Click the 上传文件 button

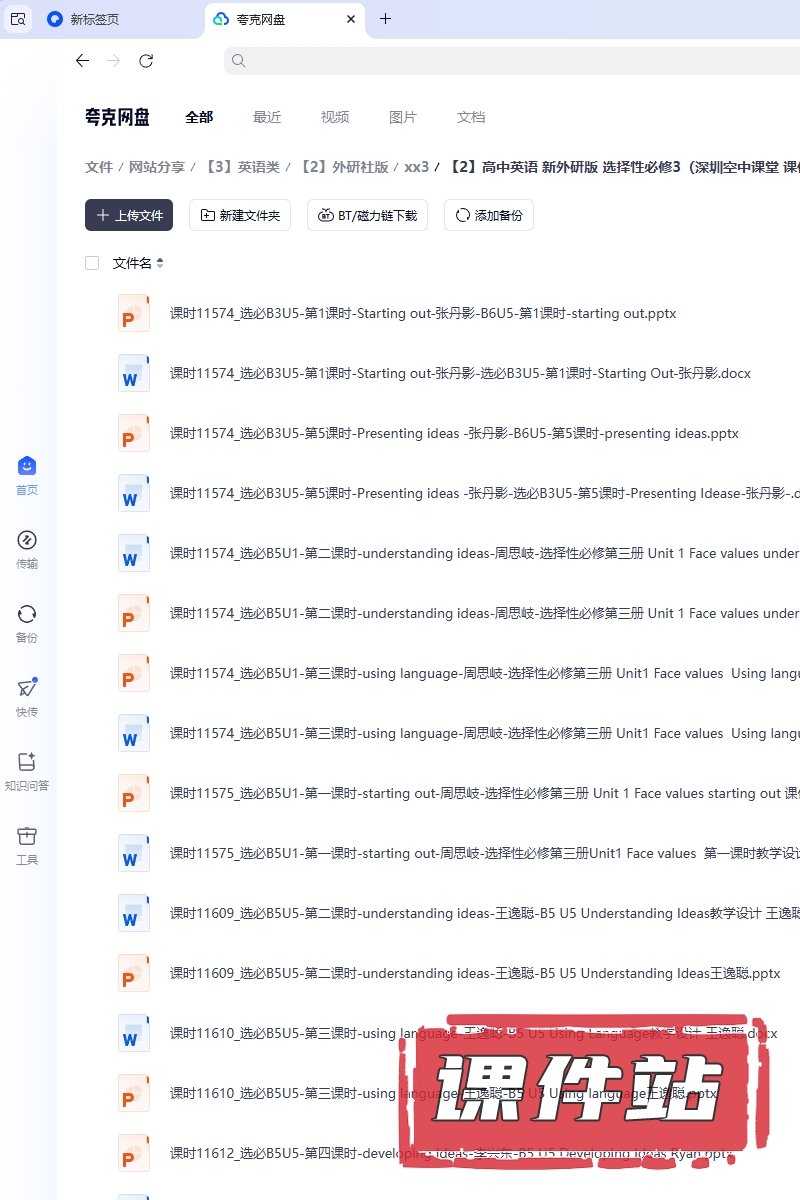(x=129, y=215)
